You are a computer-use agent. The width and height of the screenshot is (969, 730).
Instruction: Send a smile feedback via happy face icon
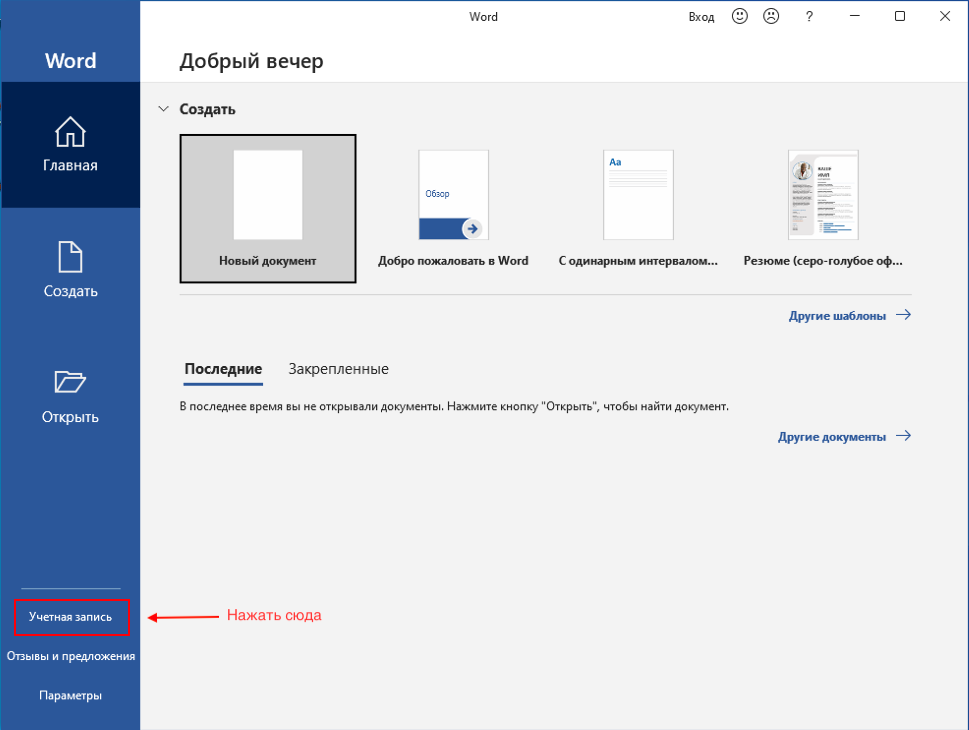coord(739,17)
